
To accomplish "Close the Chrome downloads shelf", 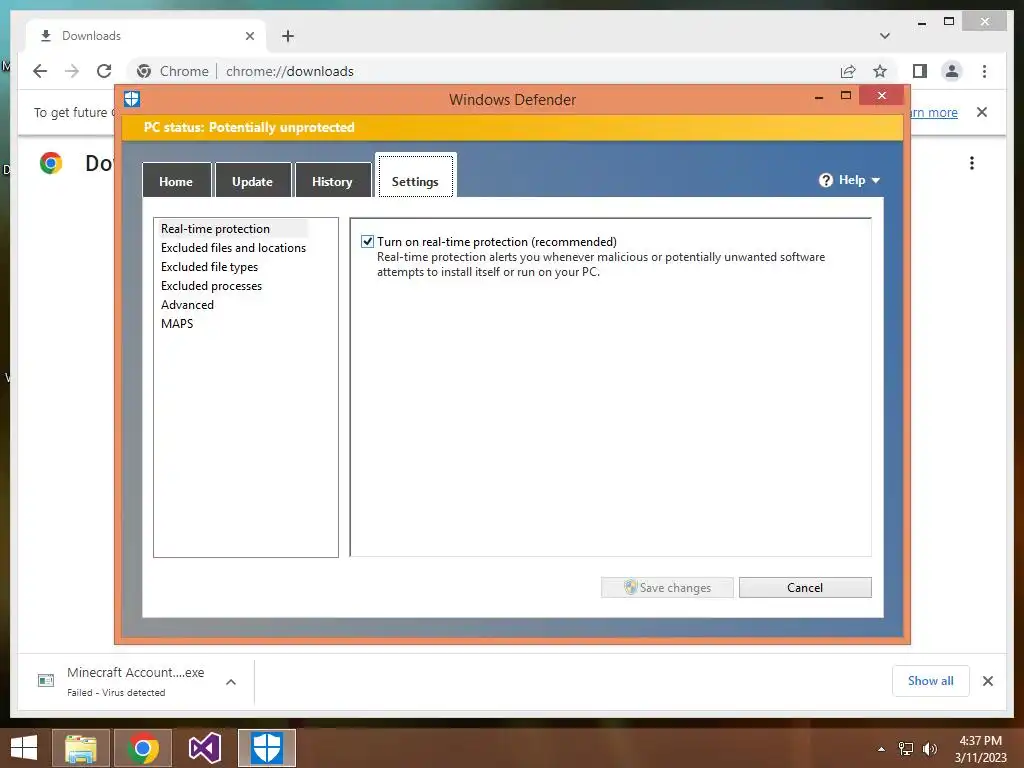I will pyautogui.click(x=987, y=681).
